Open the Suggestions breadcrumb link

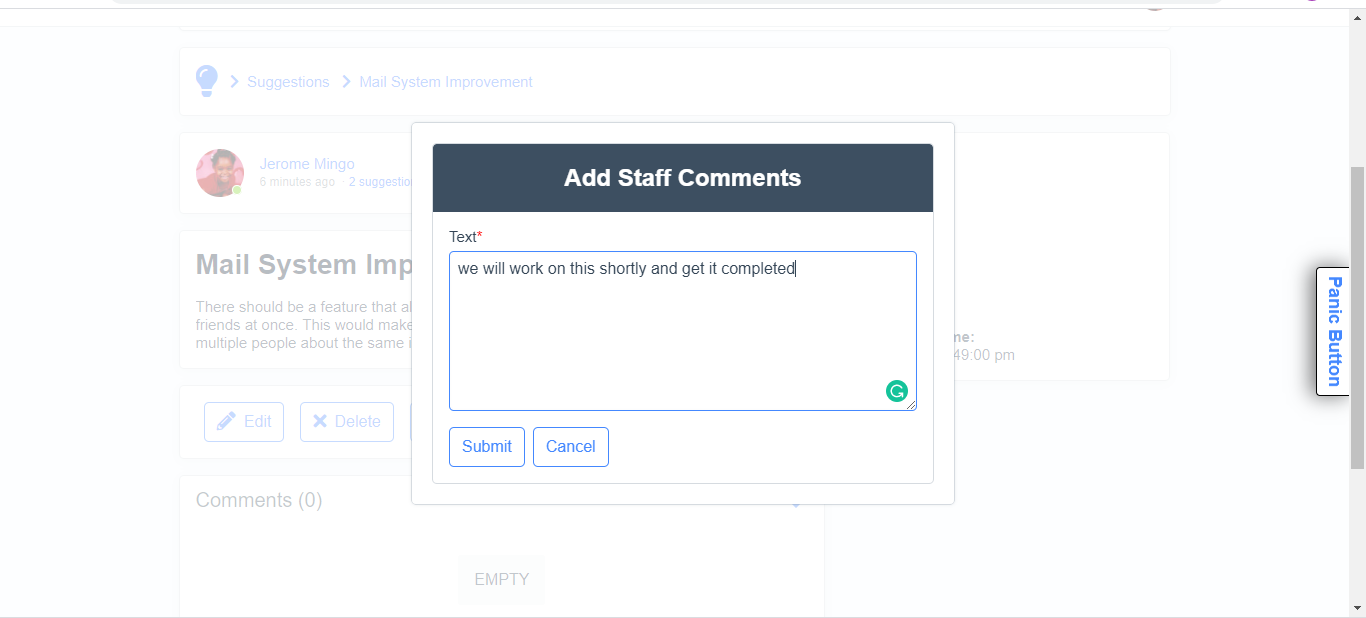tap(288, 82)
